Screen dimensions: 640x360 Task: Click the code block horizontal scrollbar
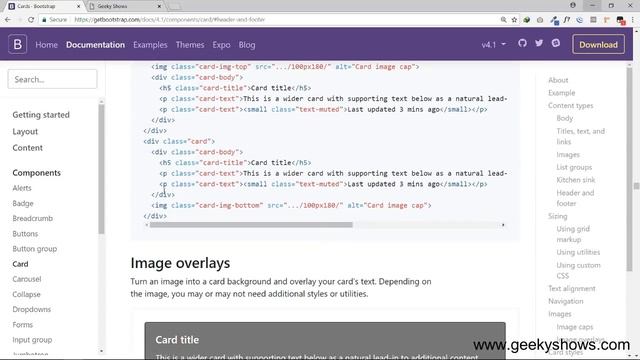click(x=251, y=225)
